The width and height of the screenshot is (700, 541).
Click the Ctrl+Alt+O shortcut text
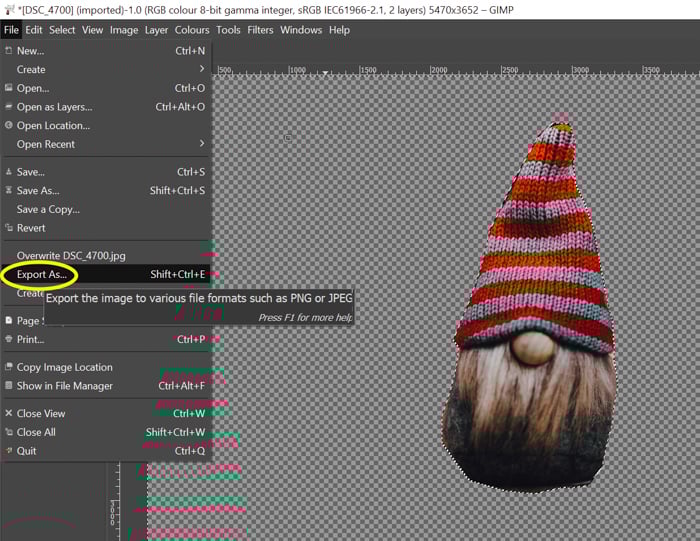180,107
